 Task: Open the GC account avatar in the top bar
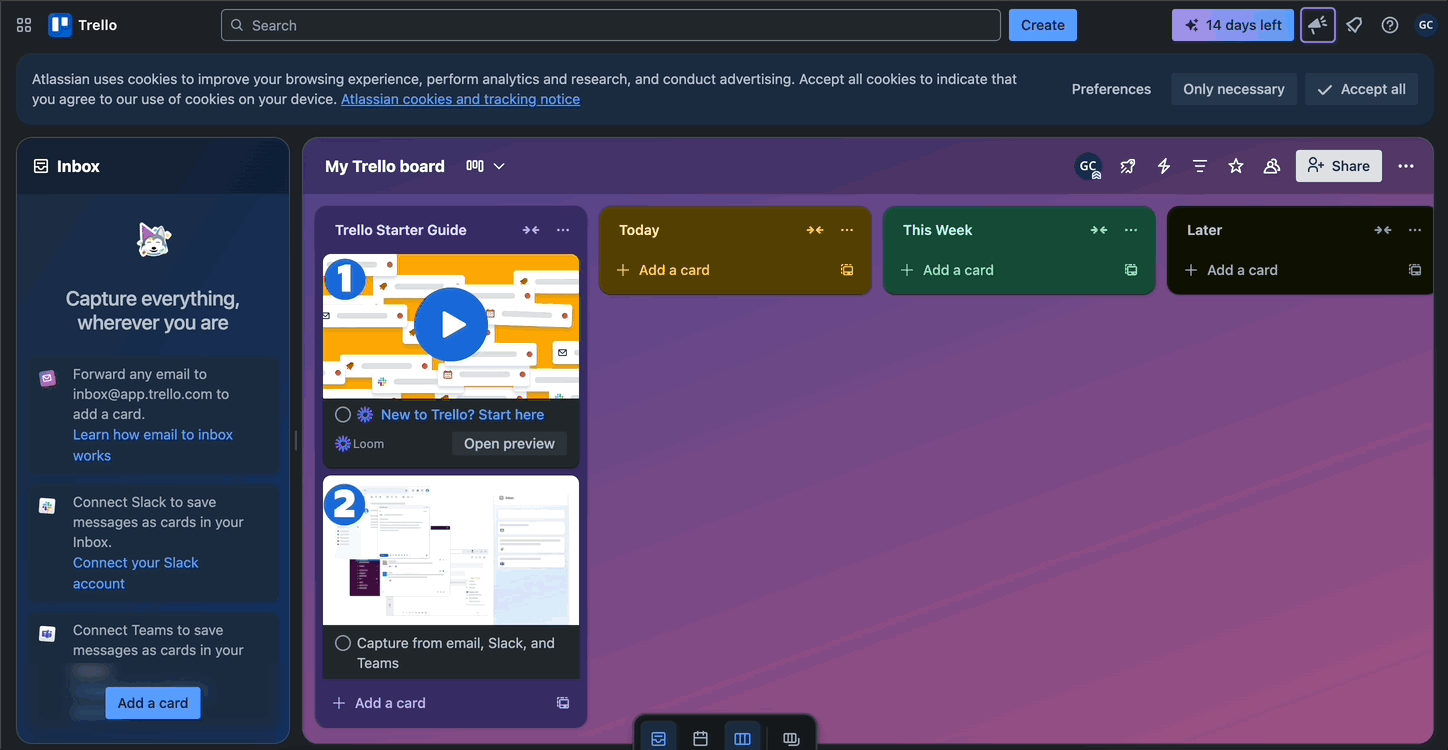tap(1426, 25)
